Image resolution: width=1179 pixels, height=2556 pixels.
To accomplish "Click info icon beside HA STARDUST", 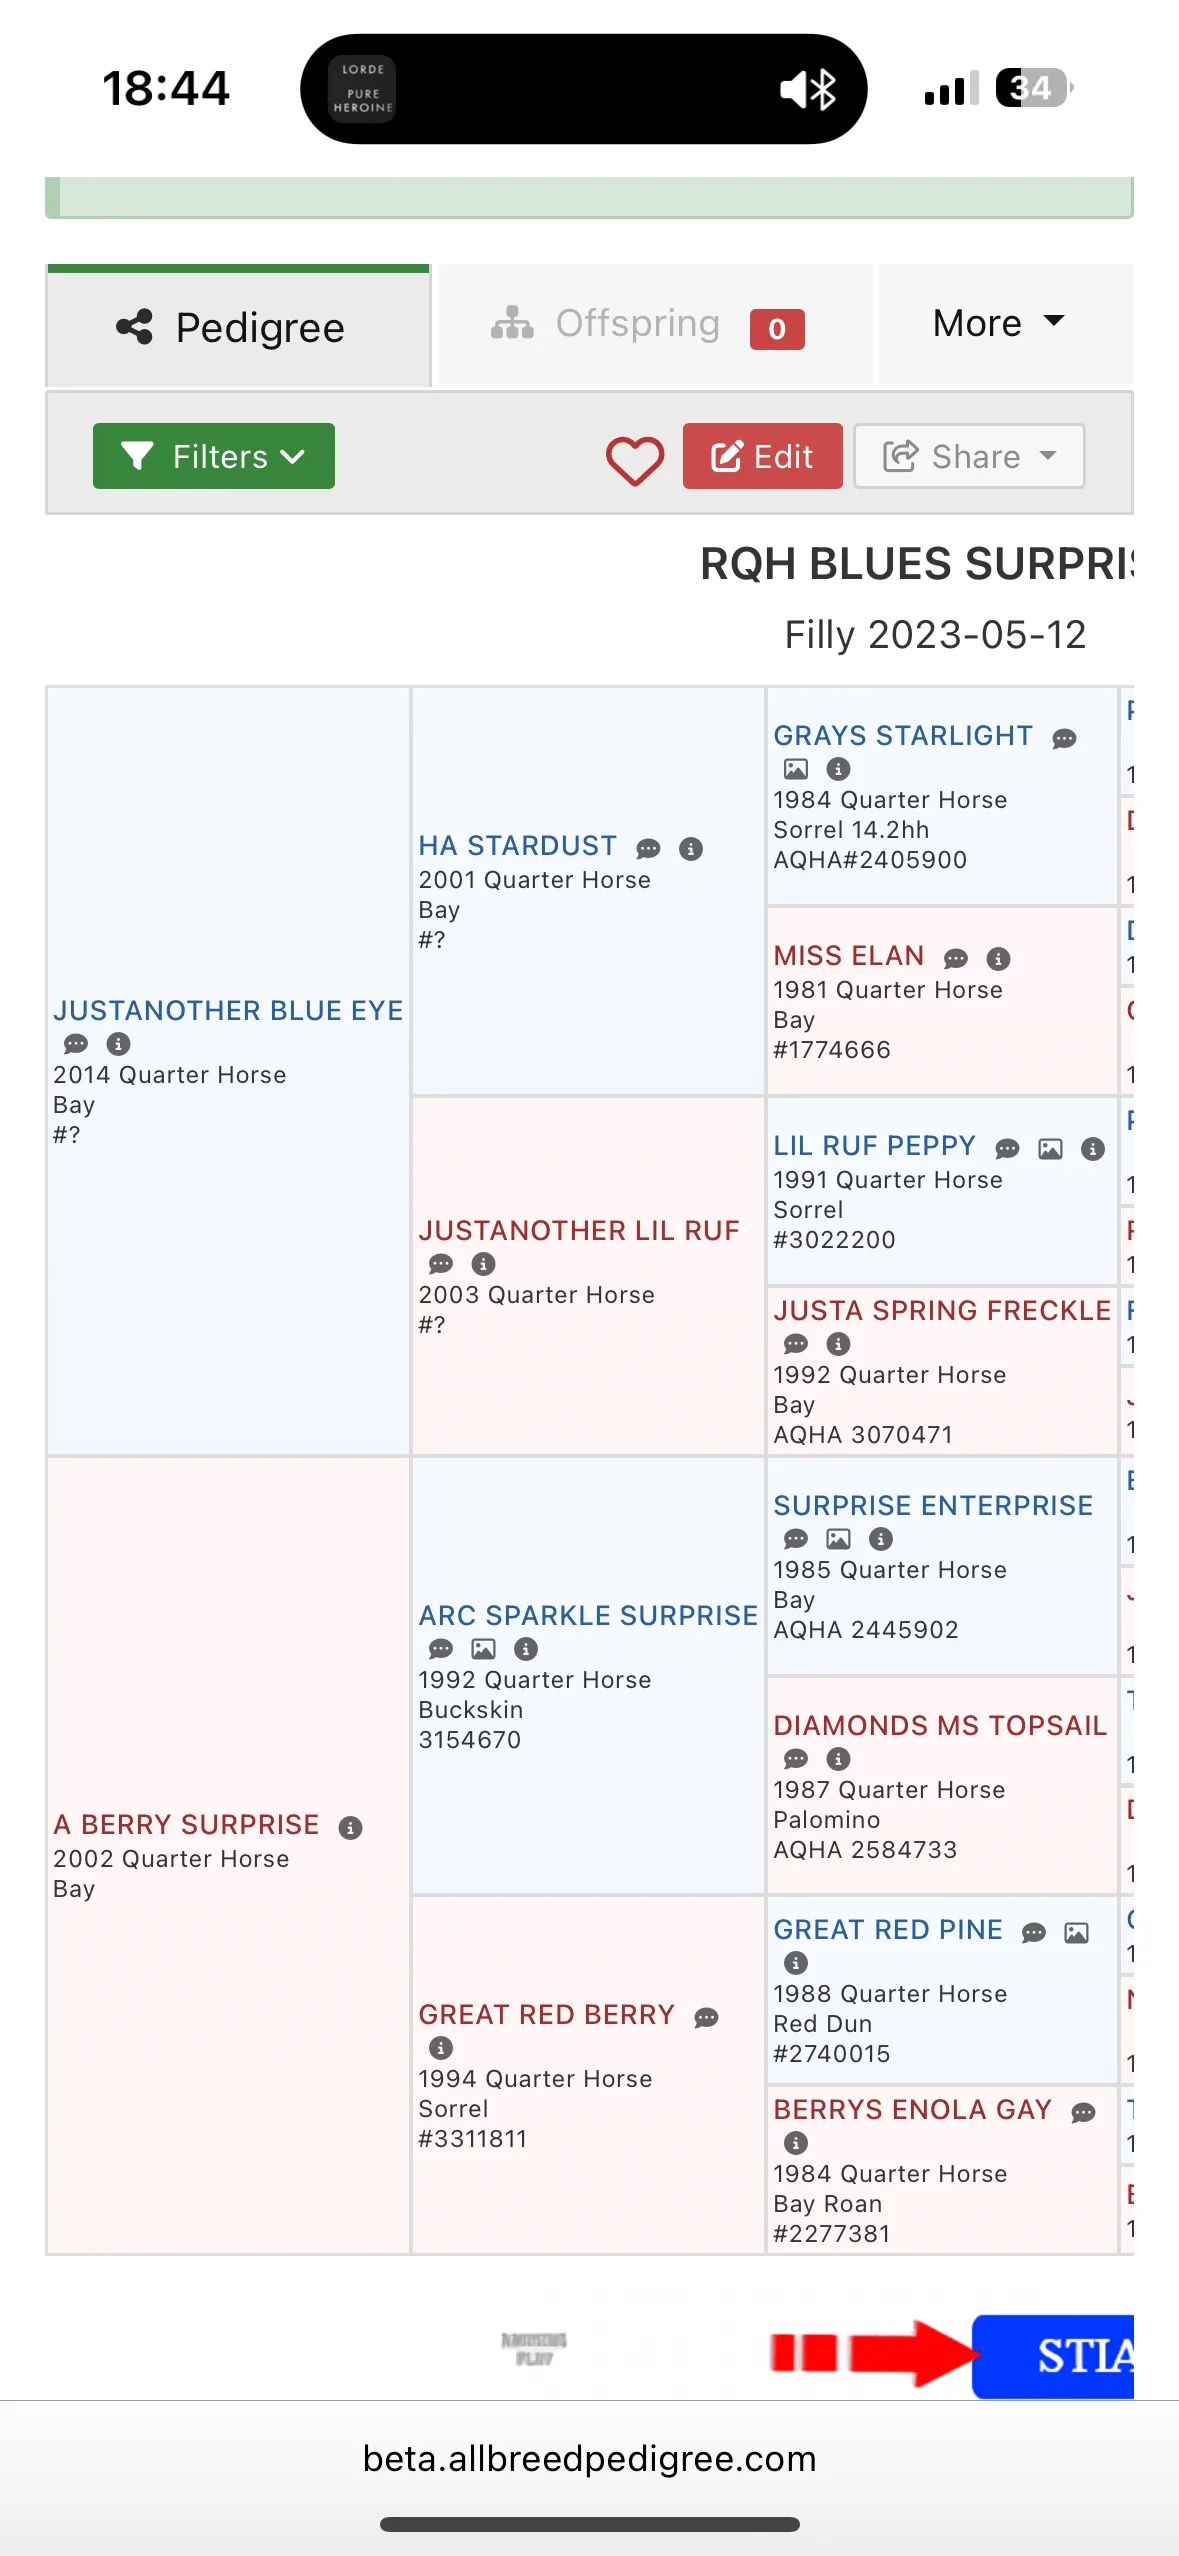I will pos(691,849).
